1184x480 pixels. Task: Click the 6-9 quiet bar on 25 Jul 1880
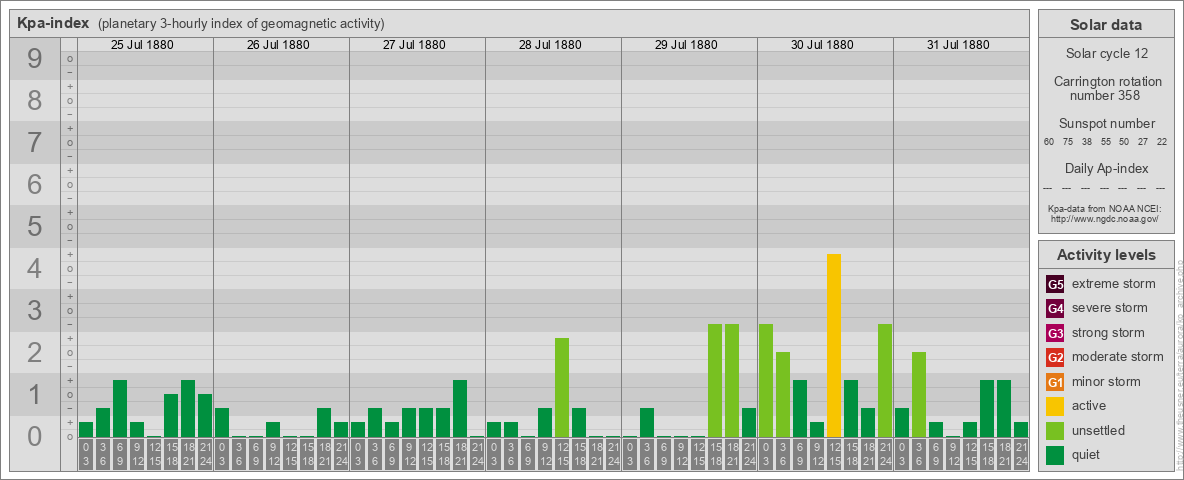click(120, 408)
